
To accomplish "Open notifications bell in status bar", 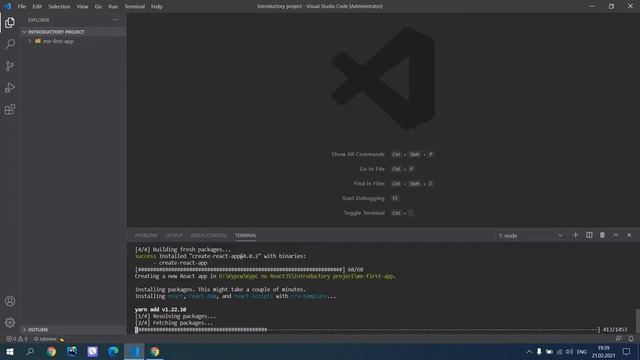I will pyautogui.click(x=631, y=338).
